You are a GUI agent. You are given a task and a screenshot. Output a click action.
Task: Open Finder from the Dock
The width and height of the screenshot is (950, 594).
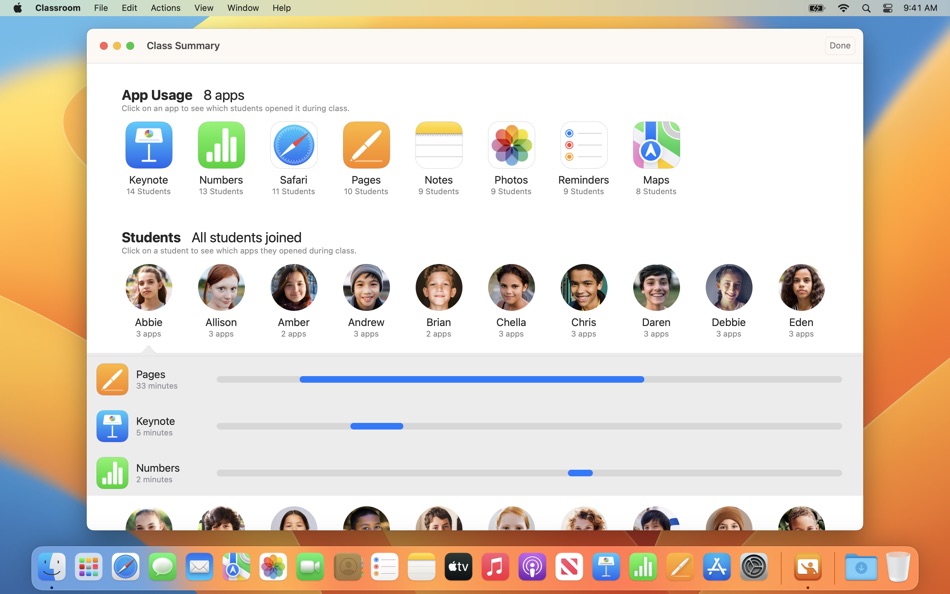(51, 567)
